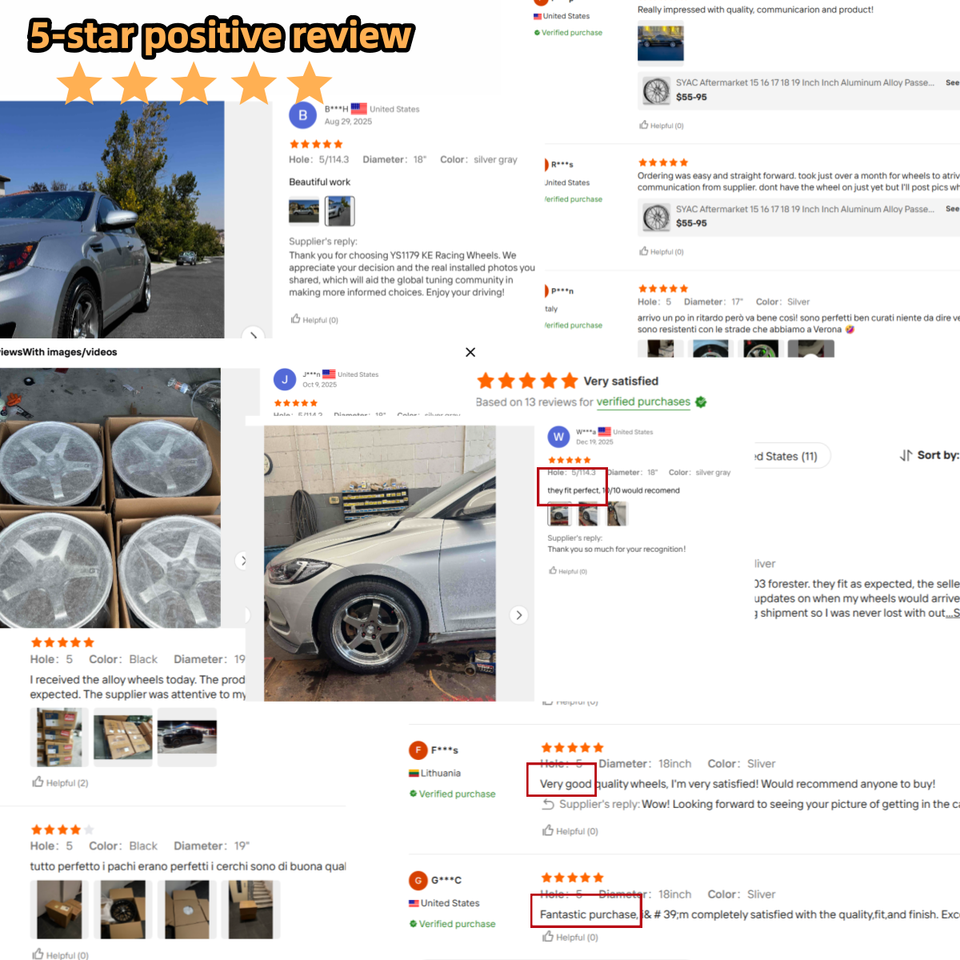The height and width of the screenshot is (960, 960).
Task: Go to next photo of silver car in garage
Action: click(x=519, y=615)
